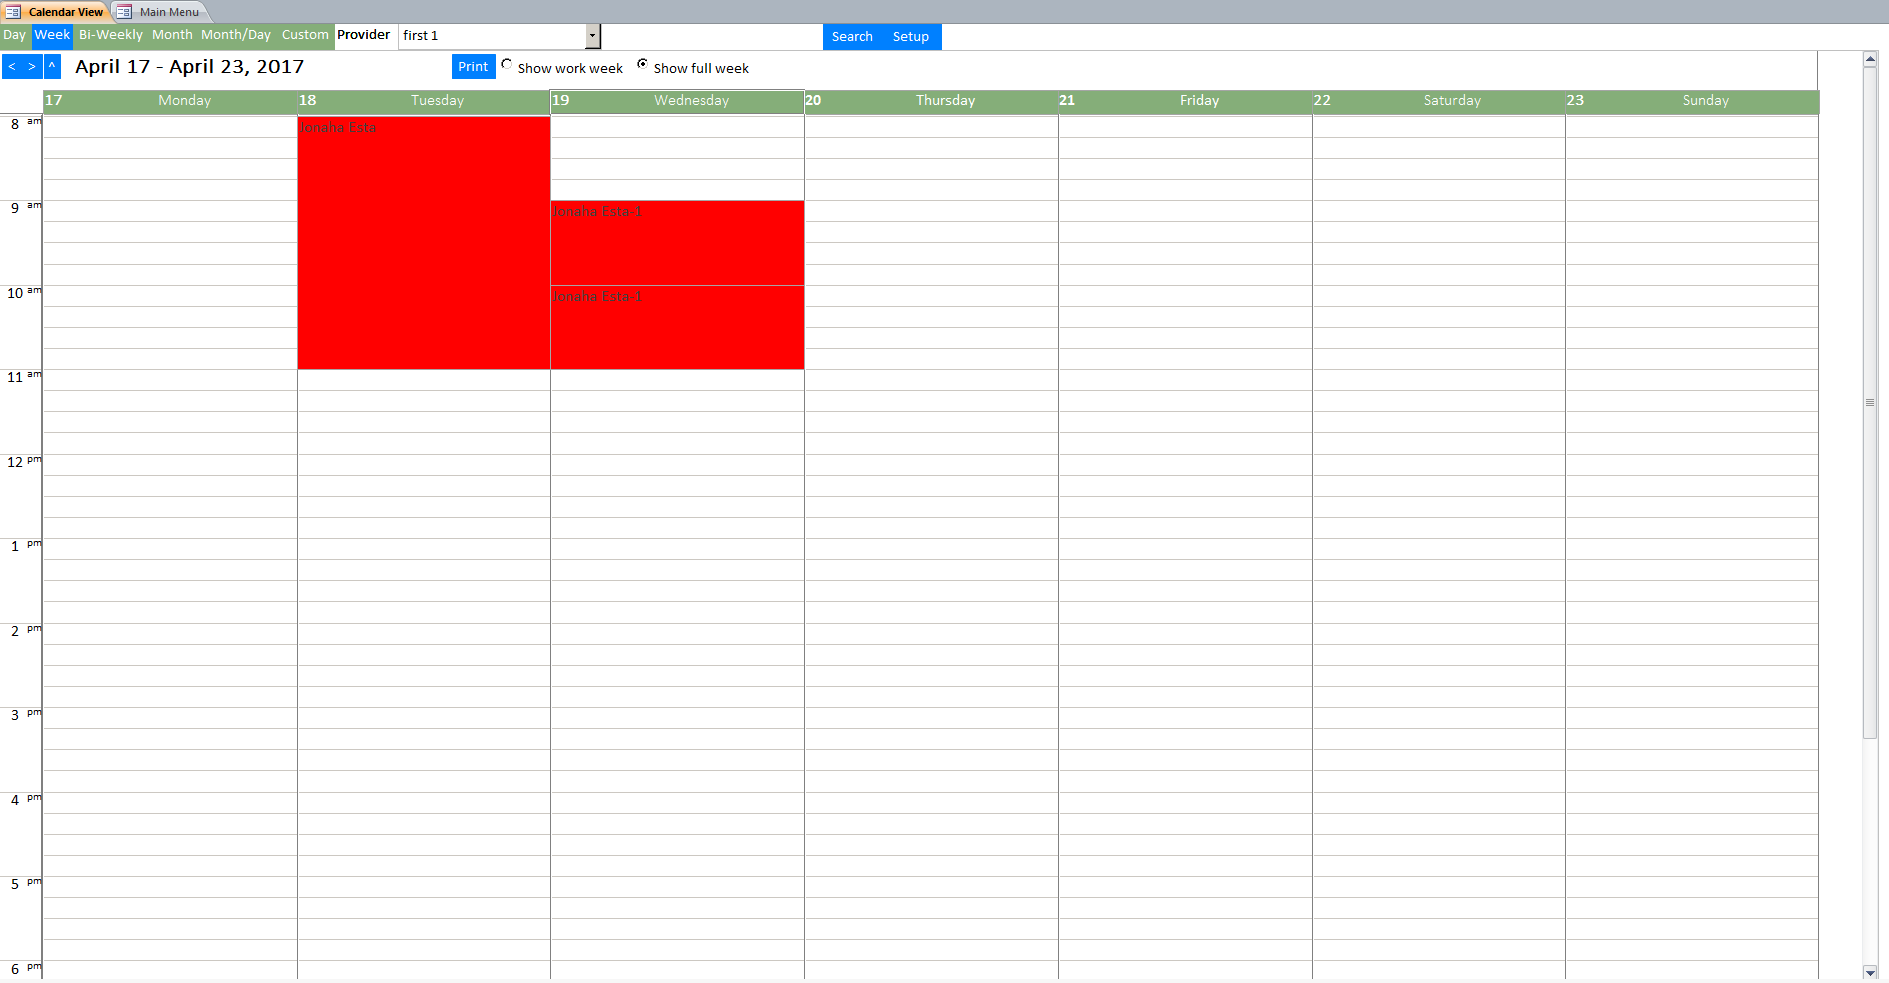Screen dimensions: 1889x983
Task: Click the 19 Wednesday day header
Action: coord(677,101)
